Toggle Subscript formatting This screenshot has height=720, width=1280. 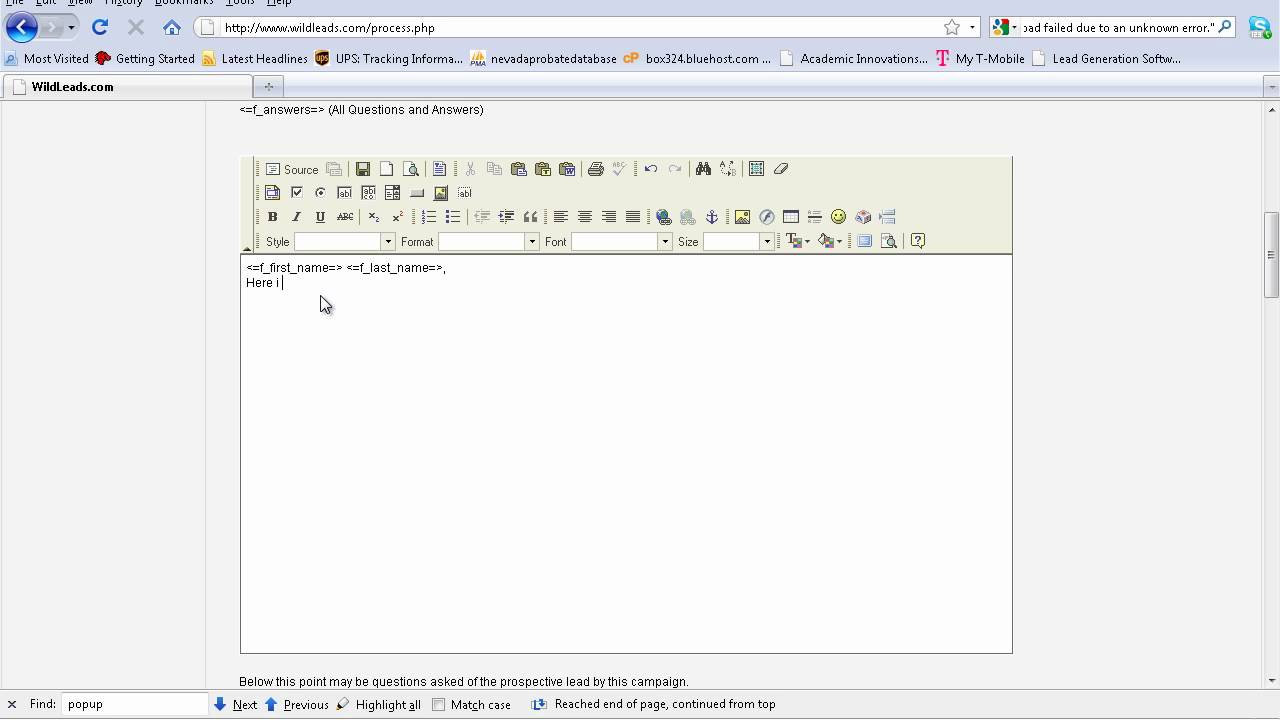pyautogui.click(x=373, y=217)
